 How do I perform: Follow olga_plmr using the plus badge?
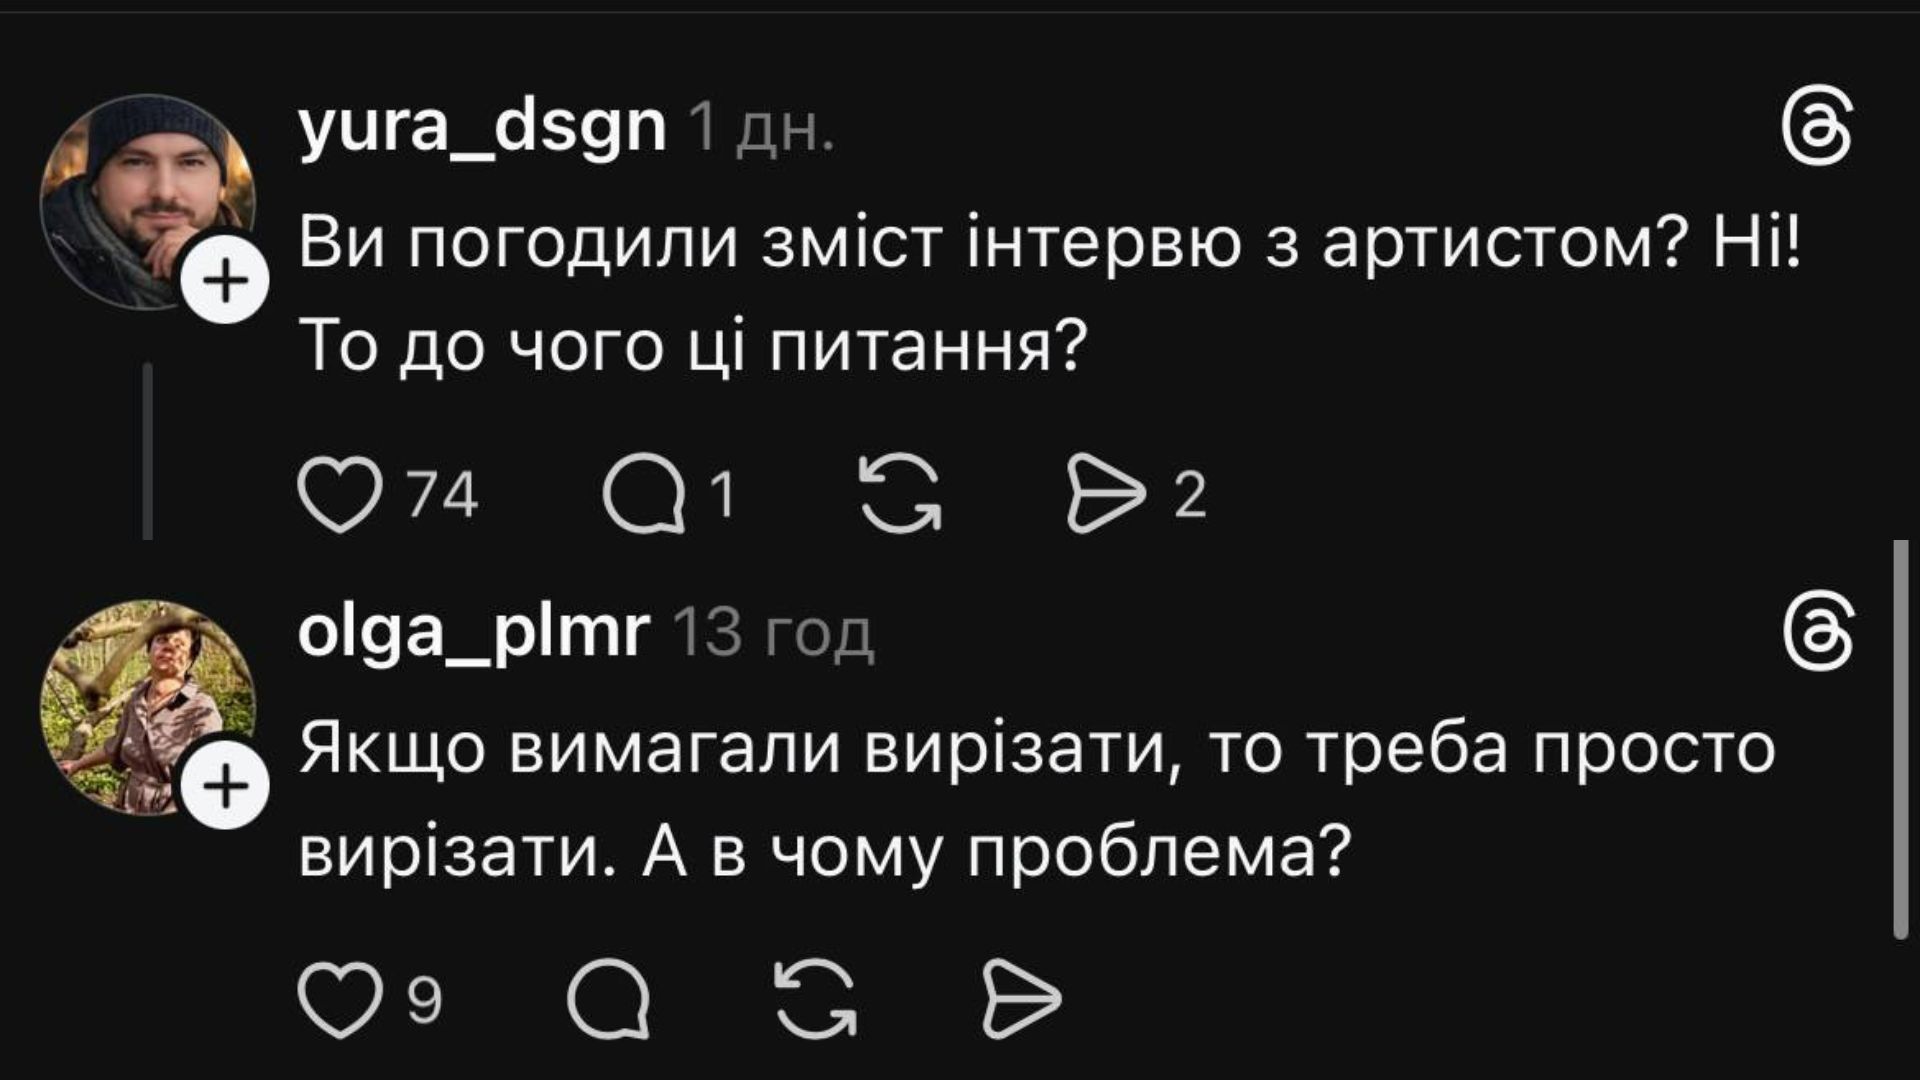(228, 786)
